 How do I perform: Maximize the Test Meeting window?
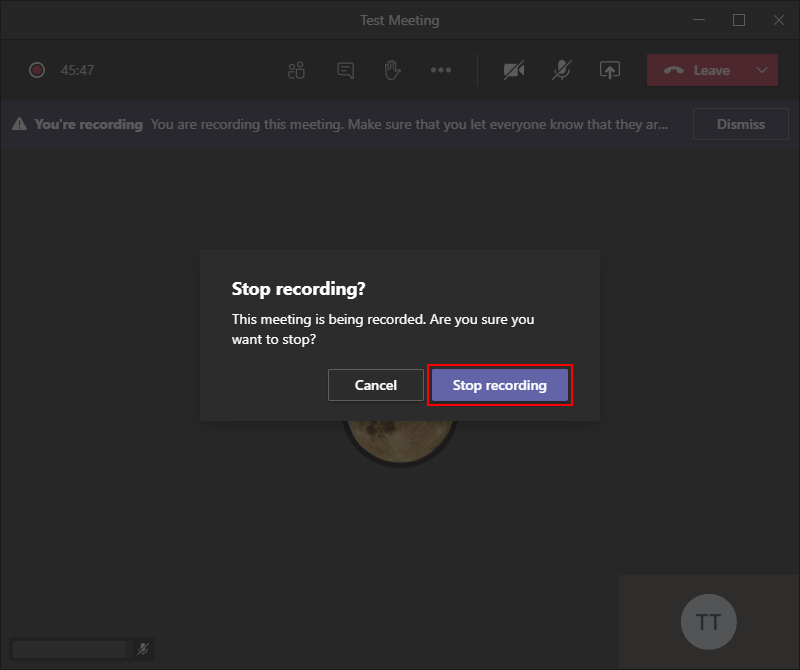(x=739, y=20)
